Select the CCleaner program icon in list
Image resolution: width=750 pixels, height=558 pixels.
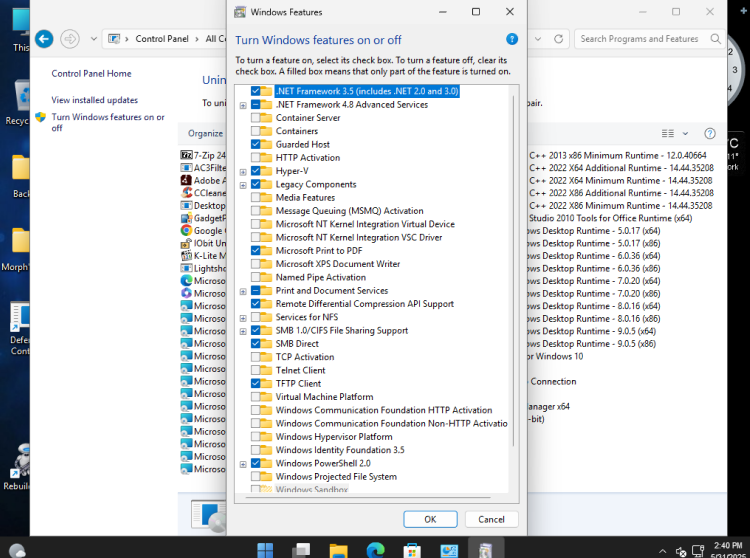coord(186,193)
